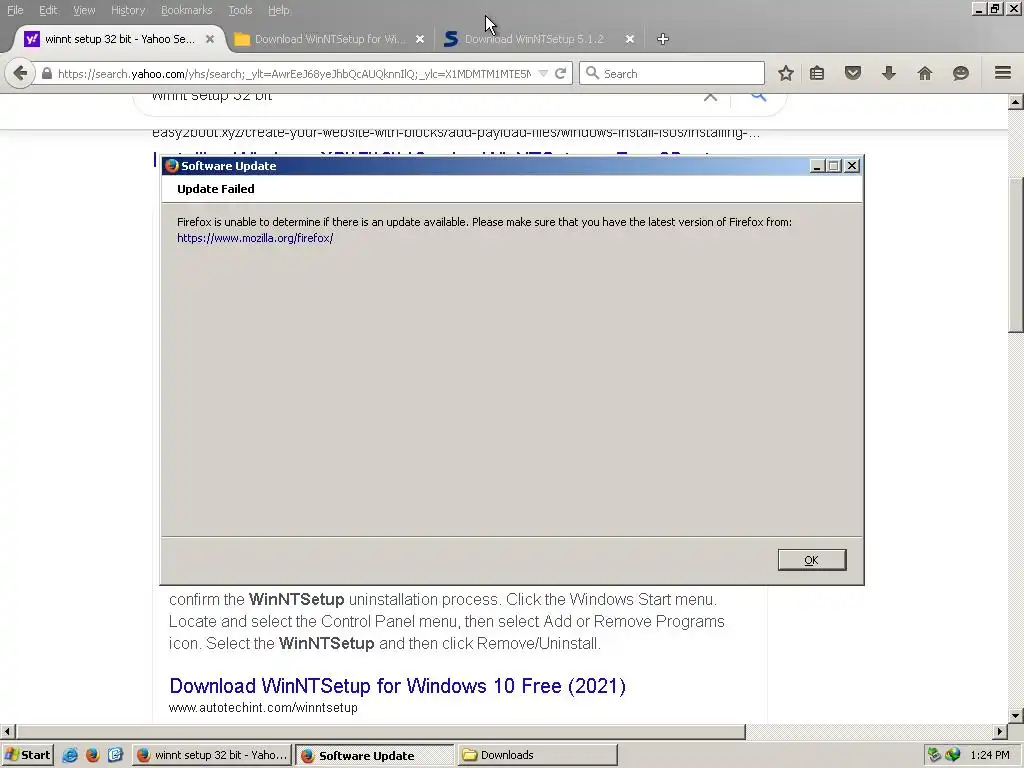Click horizontal scrollbar right arrow
Screen dimensions: 1024x768
[1000, 731]
